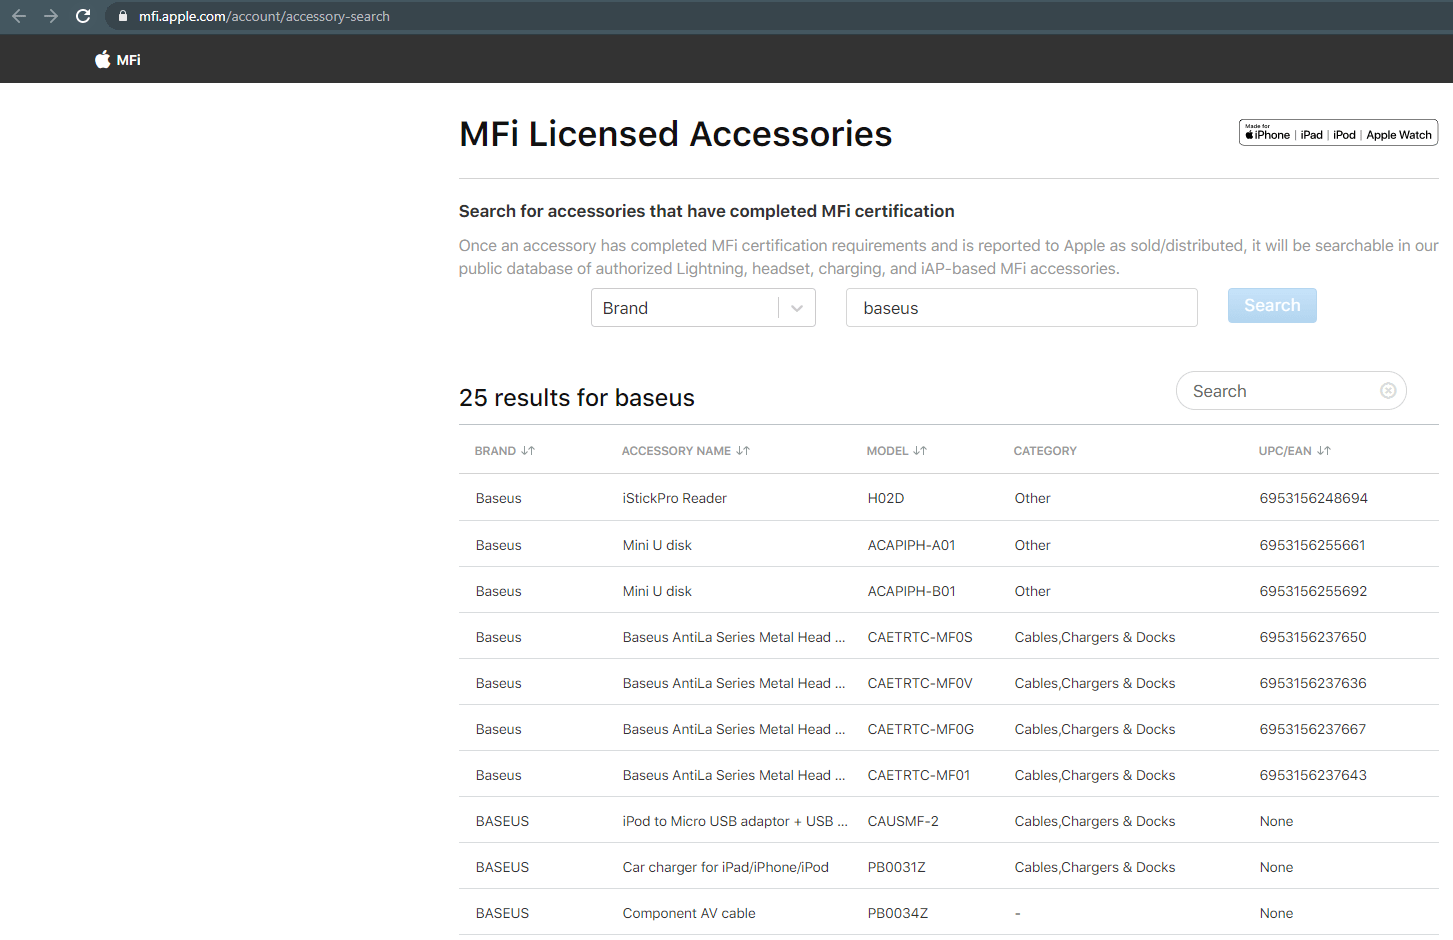Click the iPod to Micro USB adaptor row name
This screenshot has height=940, width=1453.
[x=735, y=821]
